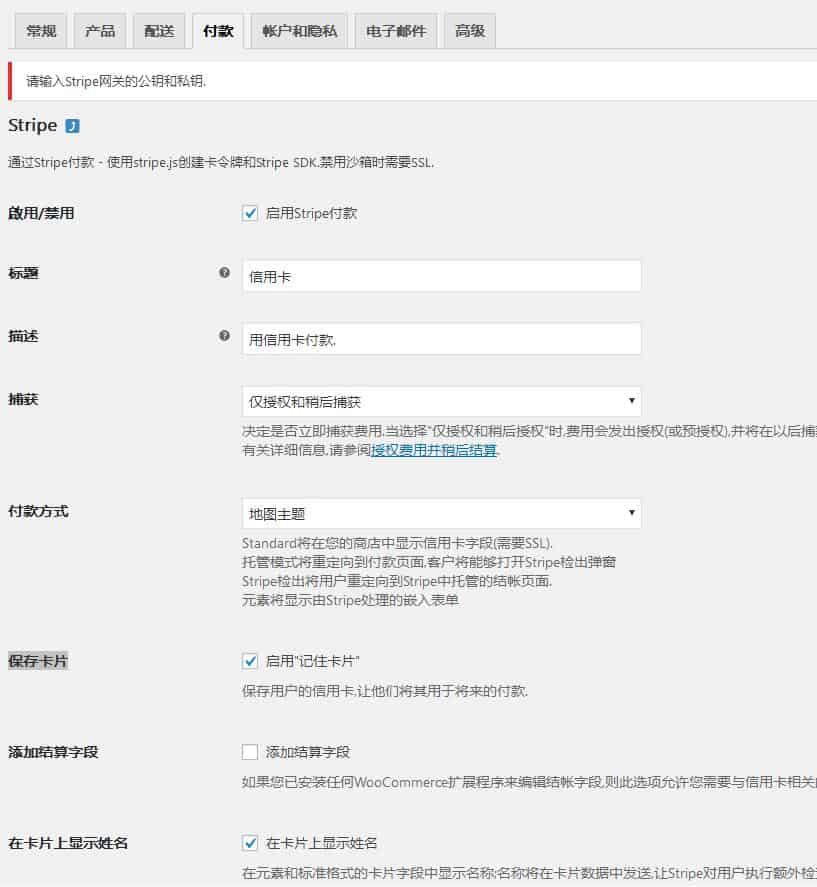
Task: Click the 添加结算字段 row label on the left
Action: coord(53,752)
